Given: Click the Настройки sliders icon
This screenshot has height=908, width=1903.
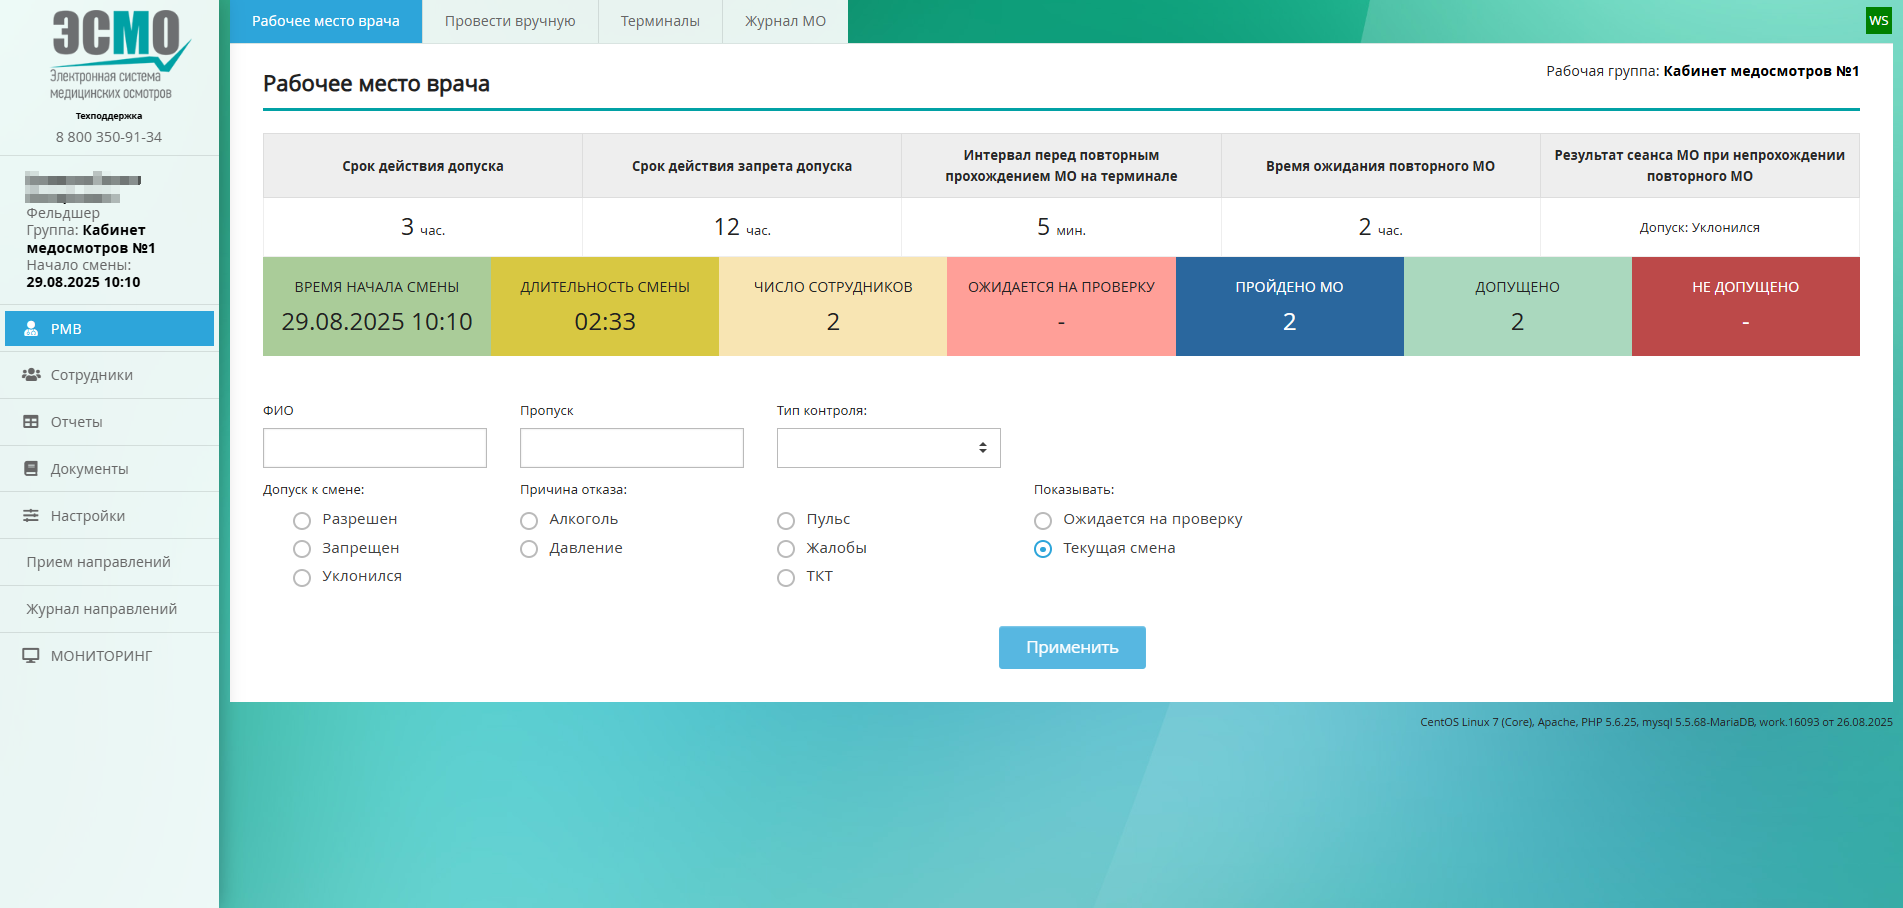Looking at the screenshot, I should tap(31, 516).
